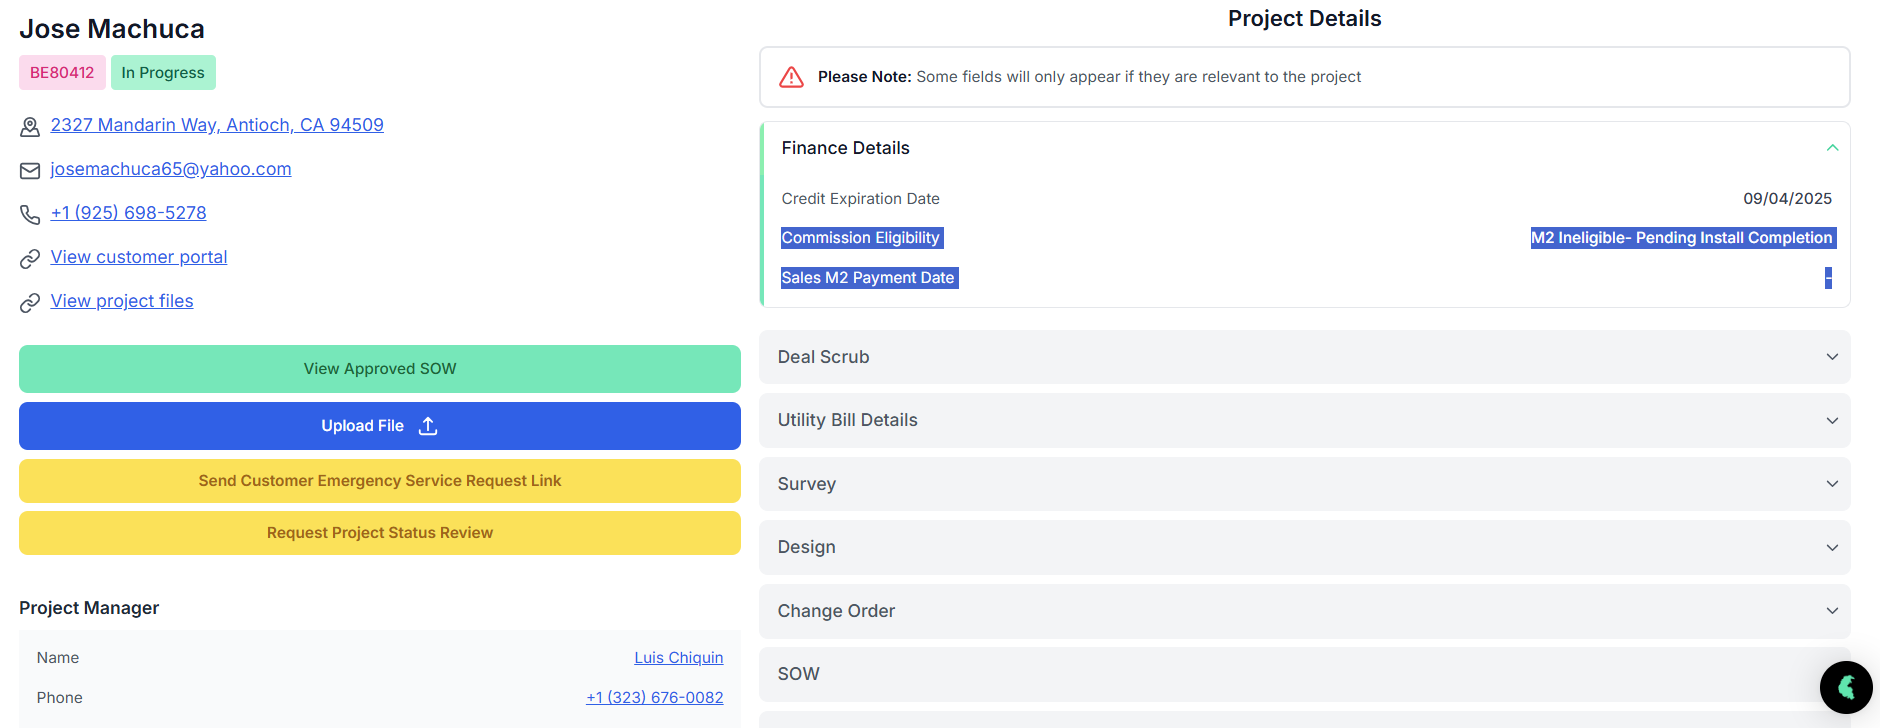Click the envelope email icon
This screenshot has height=728, width=1880.
coord(30,171)
